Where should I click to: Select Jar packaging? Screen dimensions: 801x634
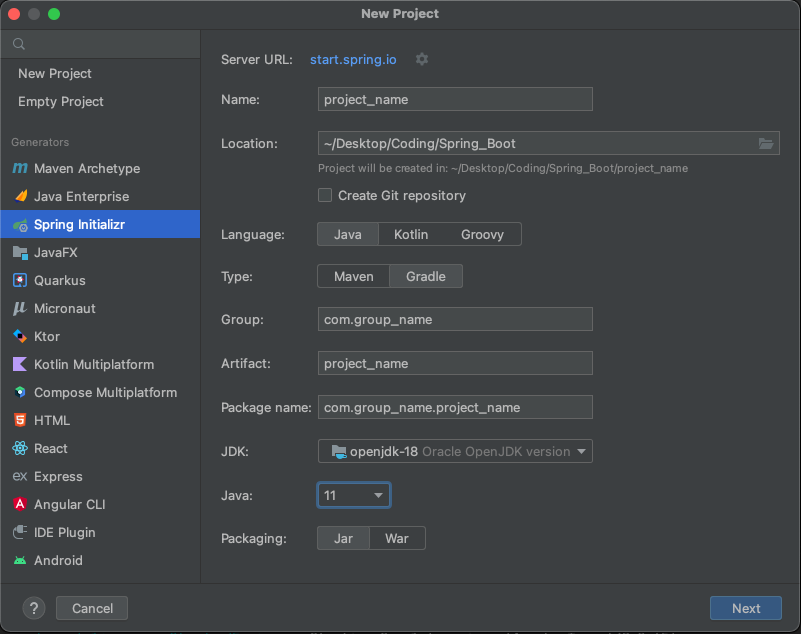pos(343,538)
